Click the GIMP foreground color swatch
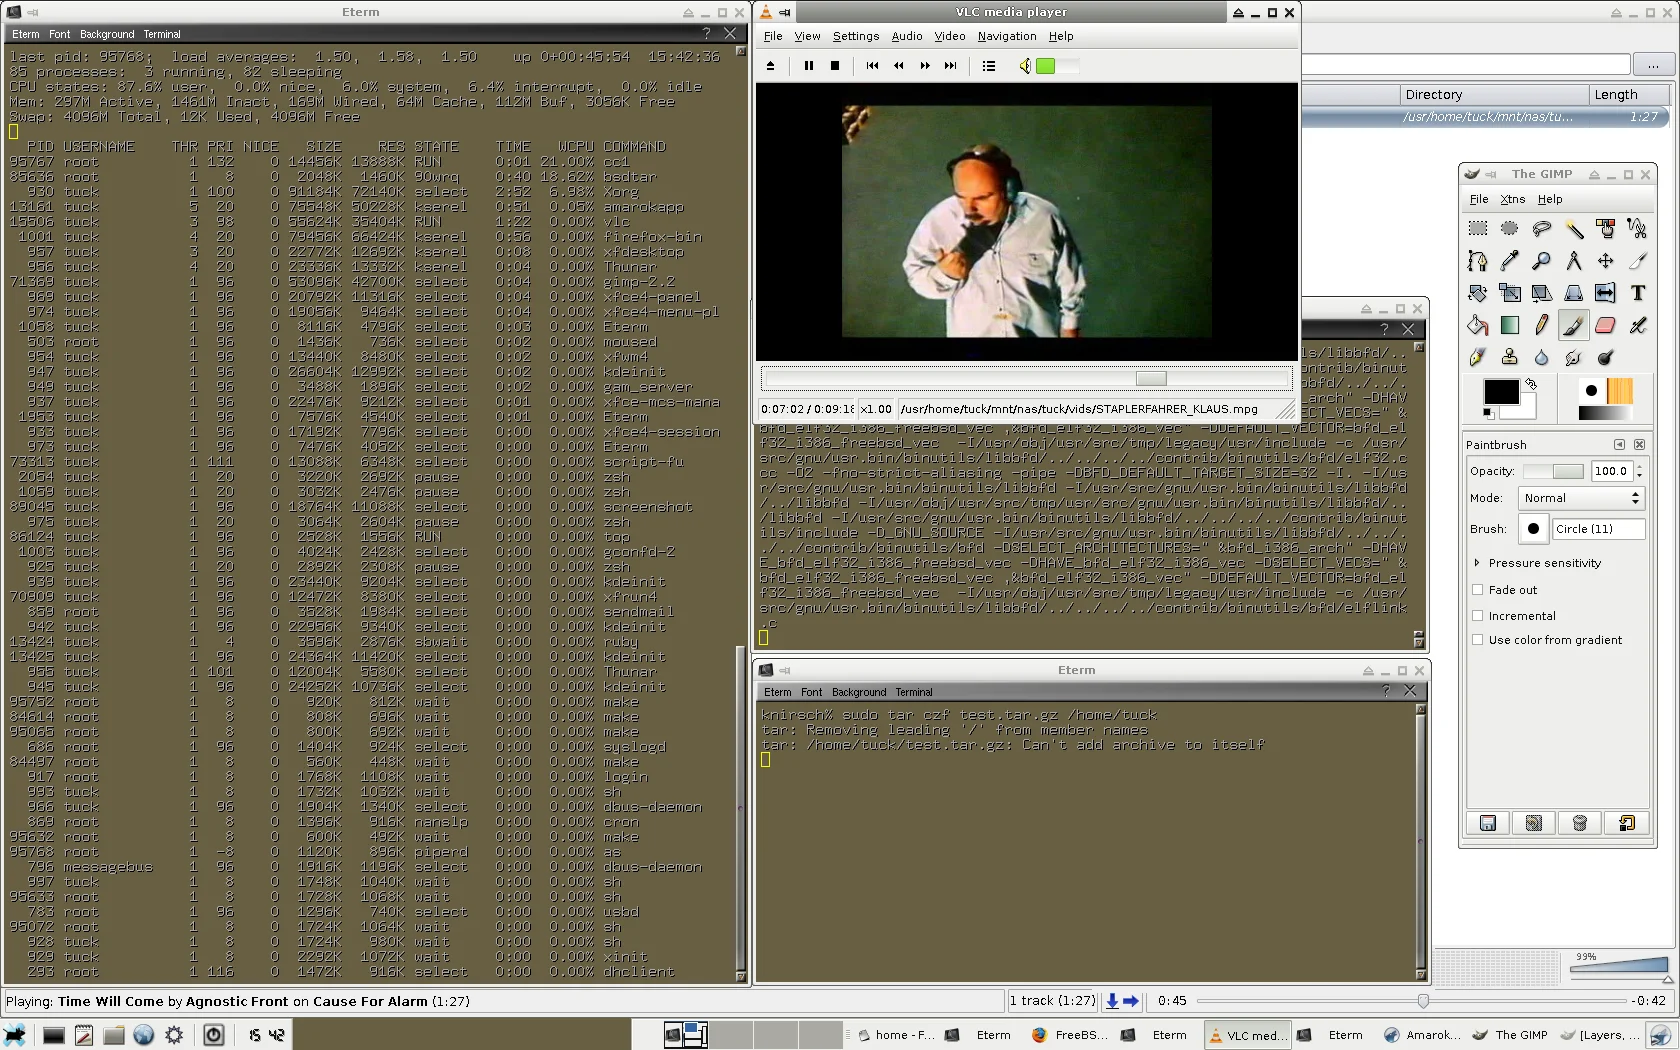The width and height of the screenshot is (1680, 1050). click(x=1500, y=392)
